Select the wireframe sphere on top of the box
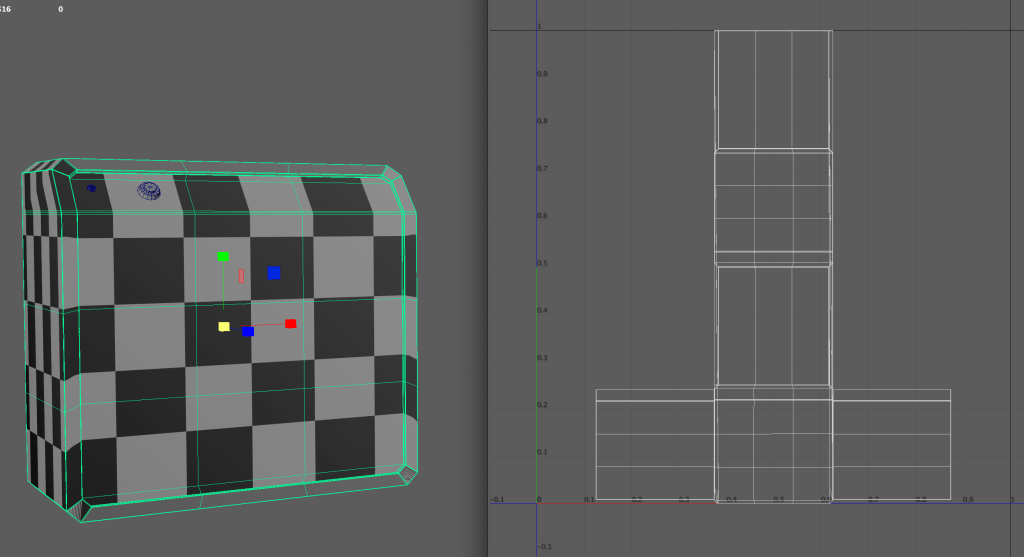This screenshot has width=1024, height=557. pyautogui.click(x=149, y=190)
